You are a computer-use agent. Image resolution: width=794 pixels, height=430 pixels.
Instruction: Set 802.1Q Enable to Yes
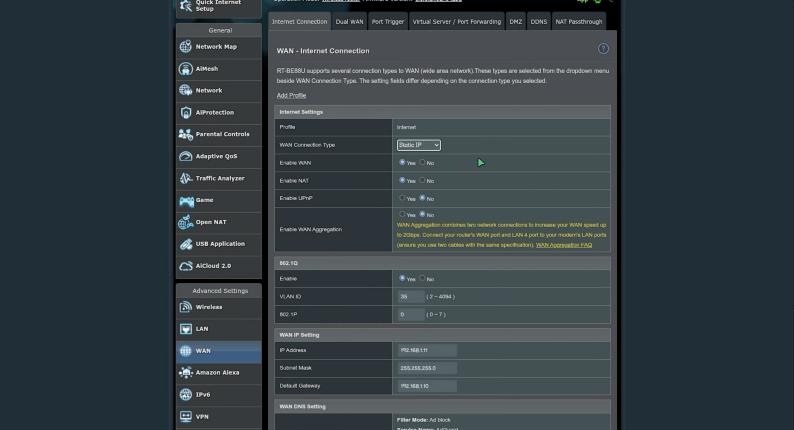click(402, 278)
